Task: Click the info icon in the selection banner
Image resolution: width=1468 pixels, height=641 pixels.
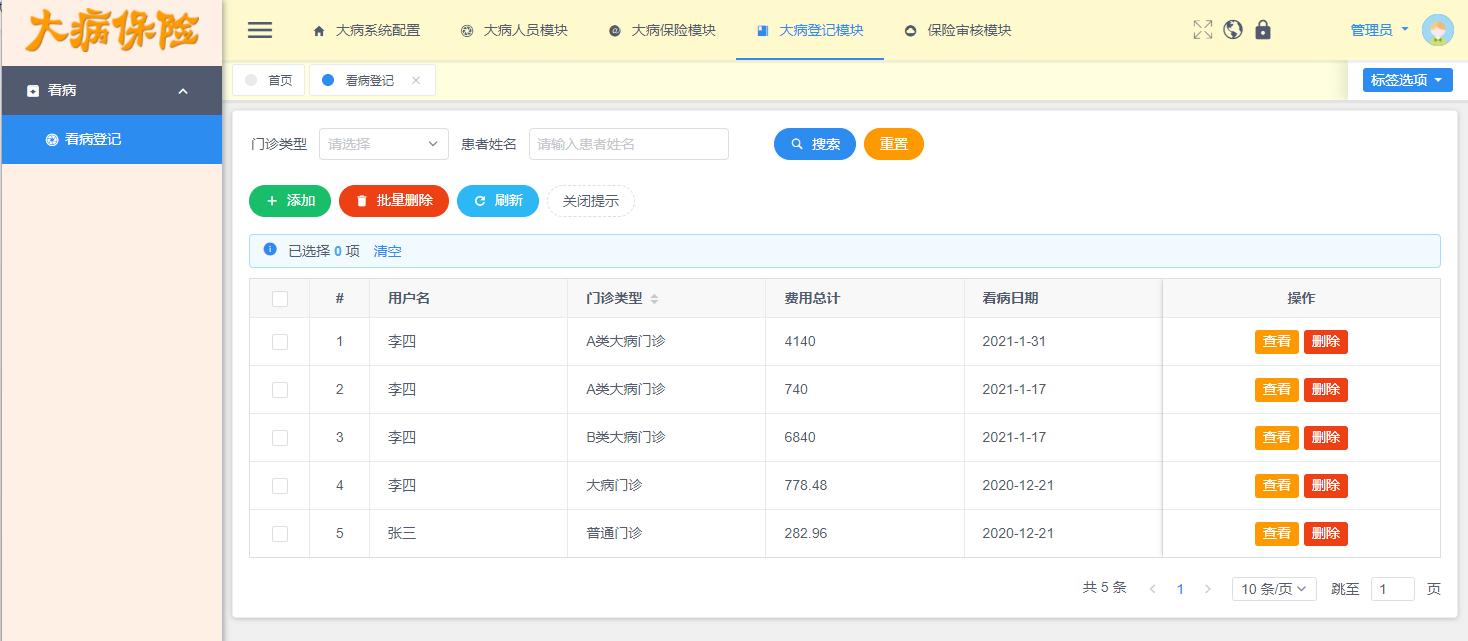Action: tap(269, 249)
